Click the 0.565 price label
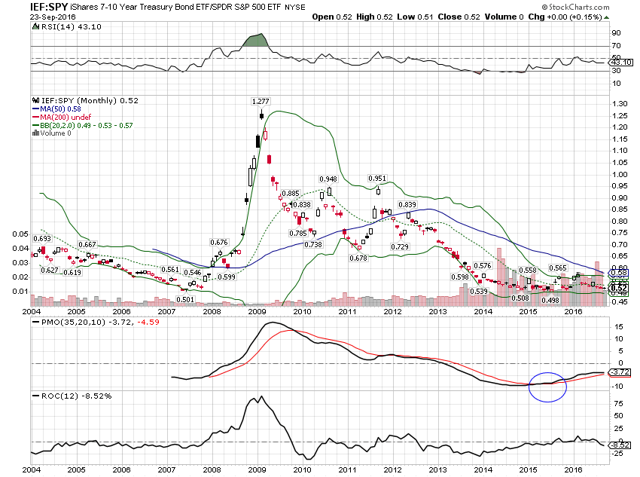The height and width of the screenshot is (477, 640). coord(558,268)
